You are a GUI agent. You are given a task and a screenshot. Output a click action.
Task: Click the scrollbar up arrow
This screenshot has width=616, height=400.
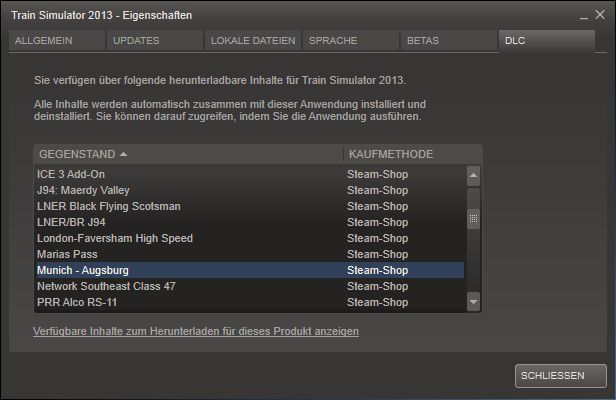click(x=473, y=176)
